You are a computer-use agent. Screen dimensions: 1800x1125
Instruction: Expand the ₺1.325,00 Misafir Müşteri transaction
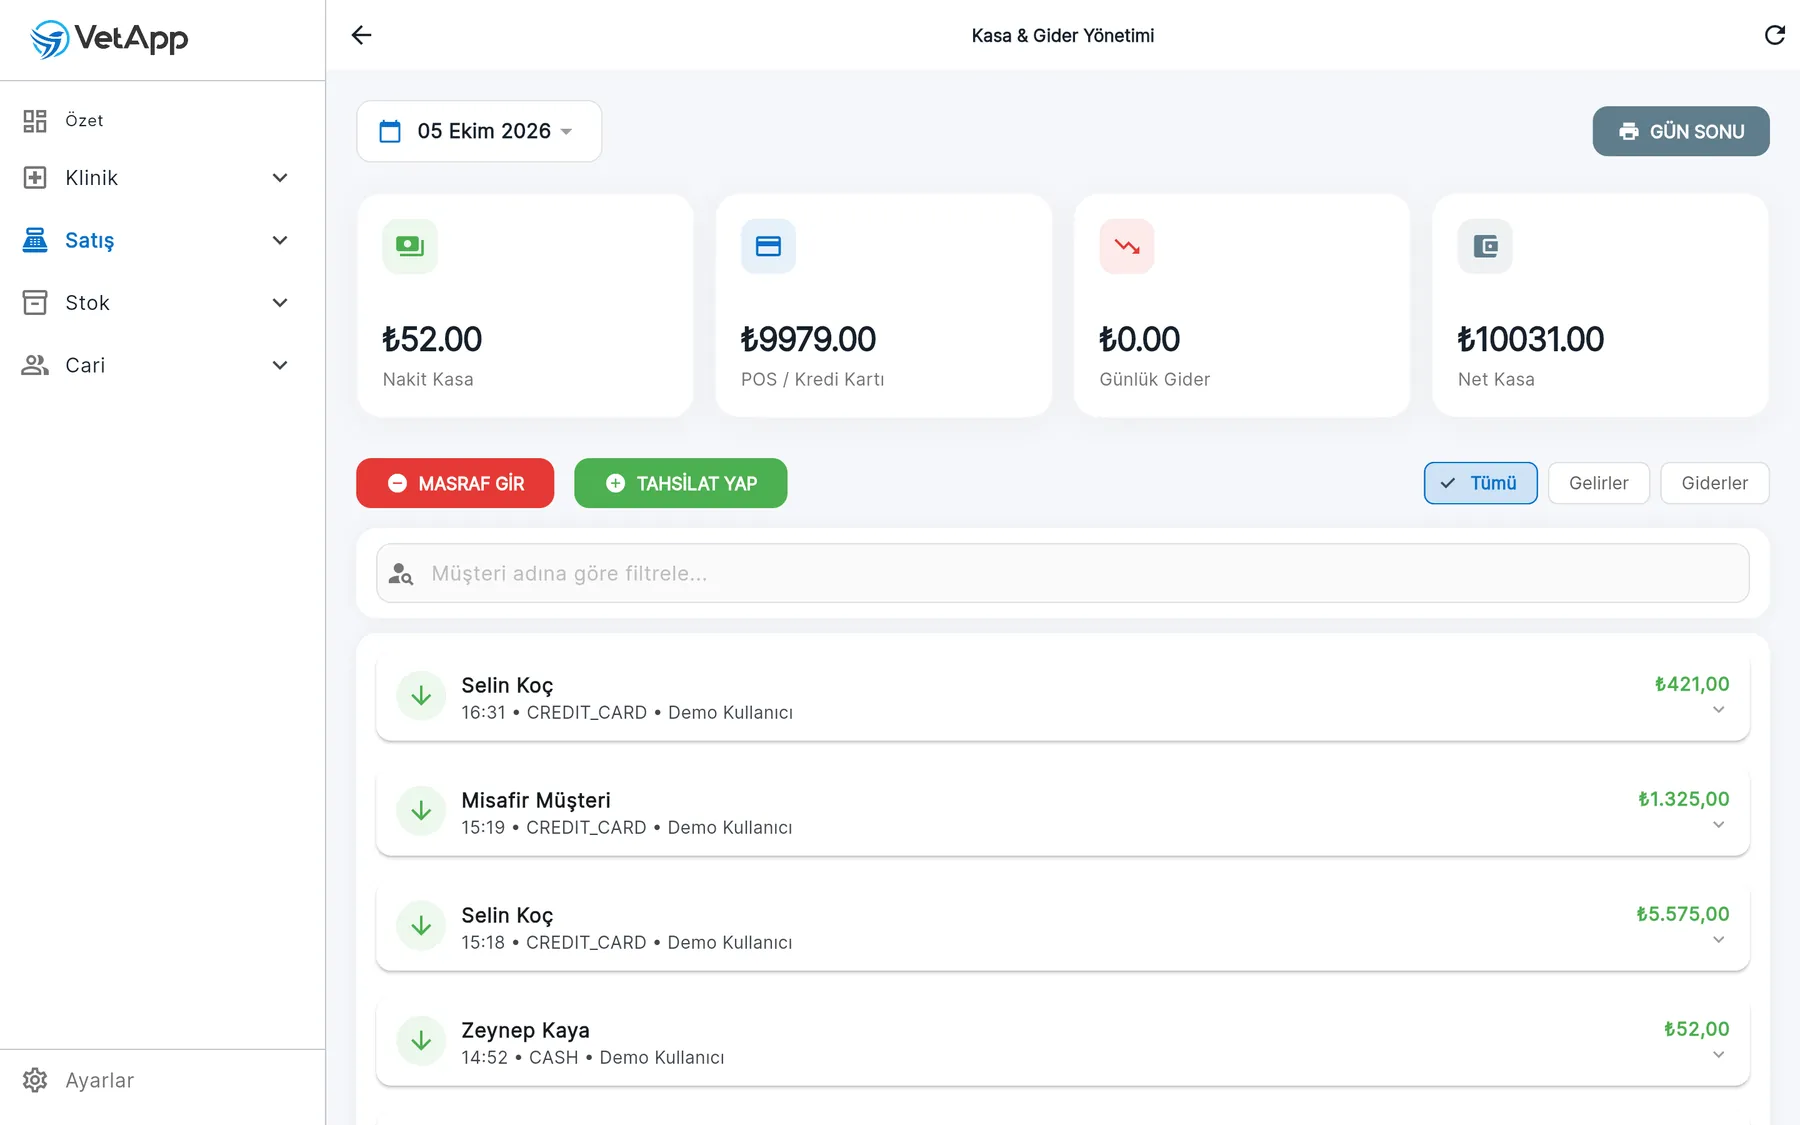click(1718, 825)
